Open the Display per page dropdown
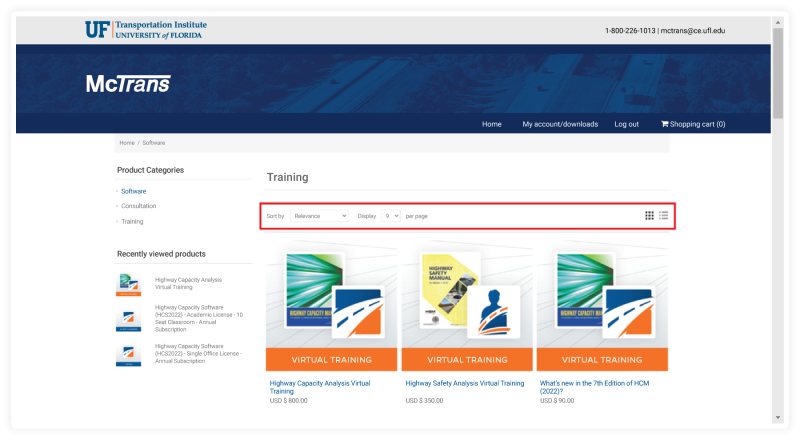 pyautogui.click(x=390, y=216)
